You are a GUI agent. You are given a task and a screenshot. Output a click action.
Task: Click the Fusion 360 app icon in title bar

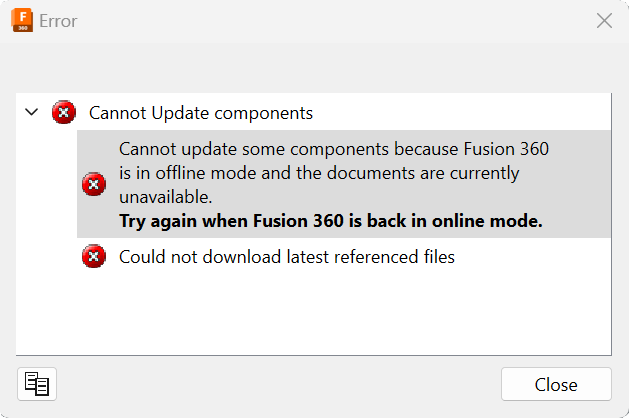pyautogui.click(x=22, y=20)
